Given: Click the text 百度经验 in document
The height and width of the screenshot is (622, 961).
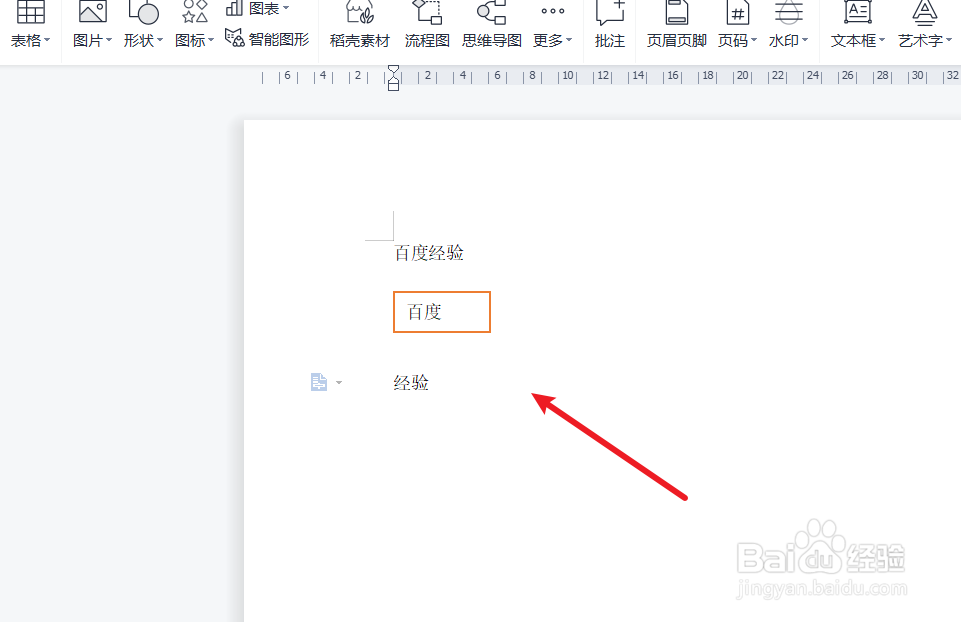Looking at the screenshot, I should point(428,252).
